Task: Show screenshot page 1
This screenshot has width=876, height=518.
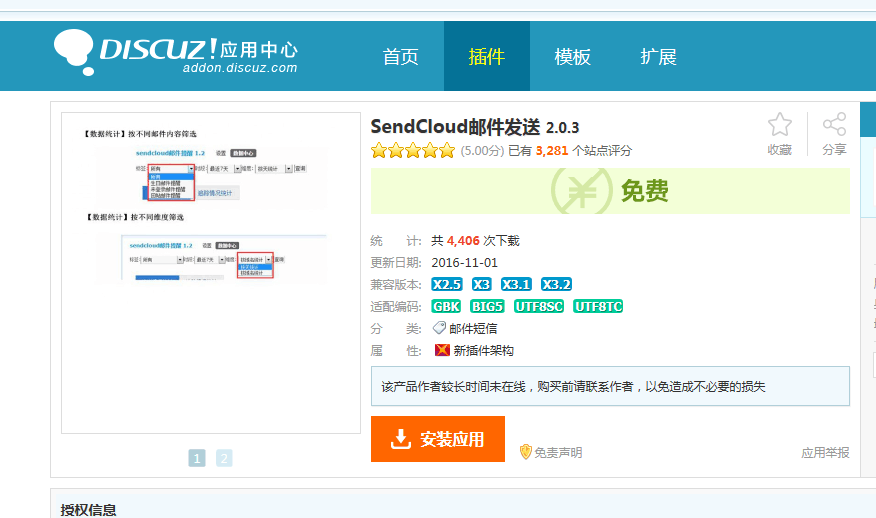Action: (x=197, y=458)
